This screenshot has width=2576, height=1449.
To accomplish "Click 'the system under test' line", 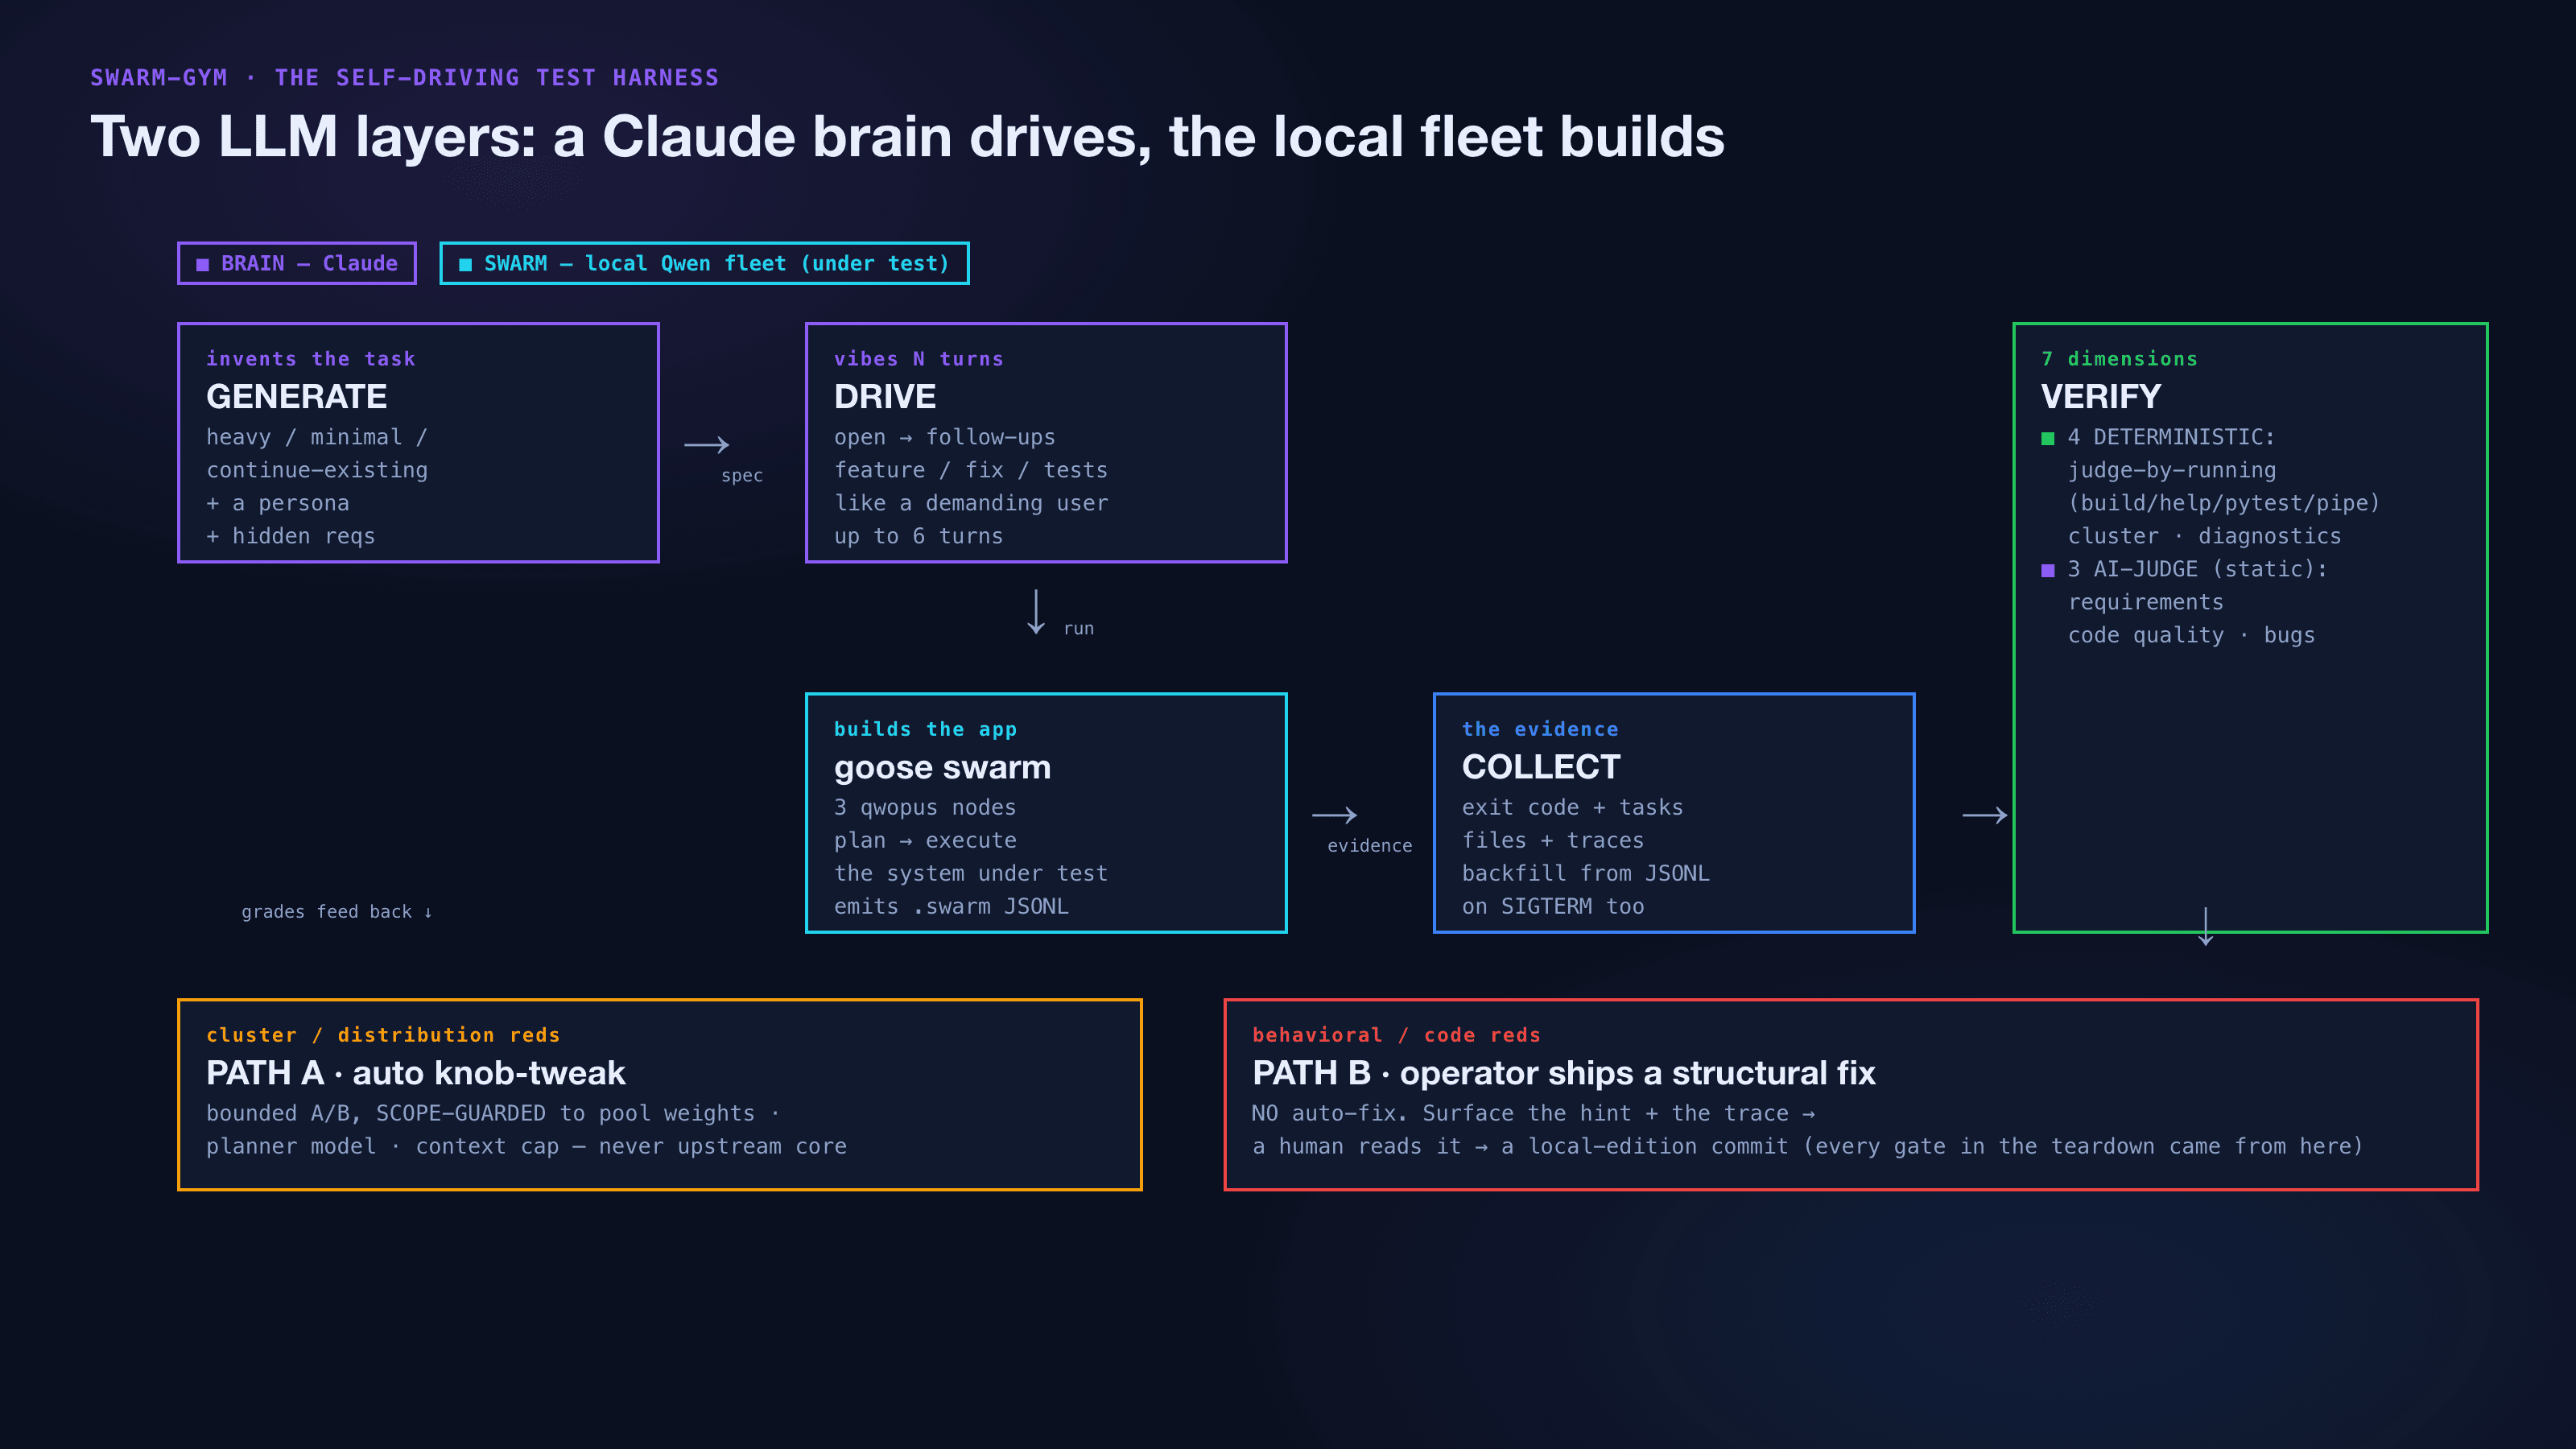I will (970, 874).
